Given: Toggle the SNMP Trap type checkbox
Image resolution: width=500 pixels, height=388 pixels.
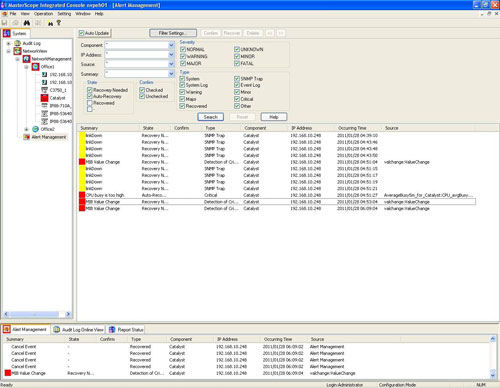Looking at the screenshot, I should click(237, 79).
